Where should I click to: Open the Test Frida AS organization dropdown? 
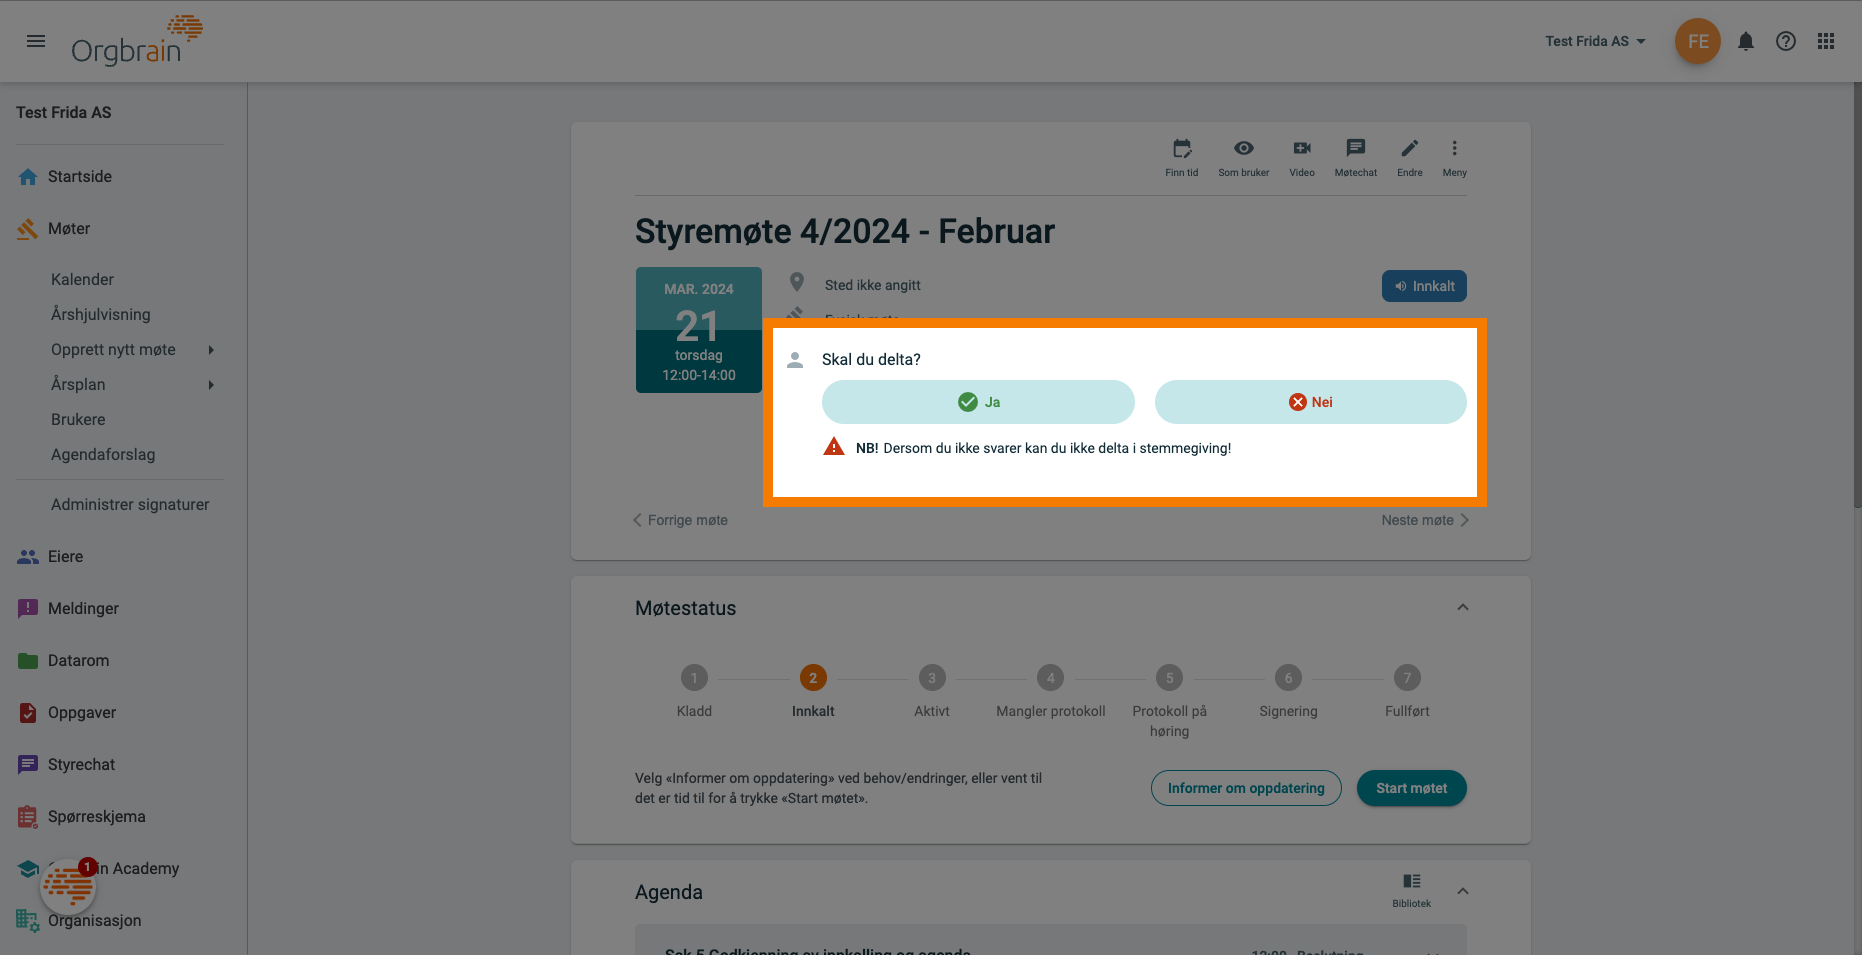point(1595,41)
